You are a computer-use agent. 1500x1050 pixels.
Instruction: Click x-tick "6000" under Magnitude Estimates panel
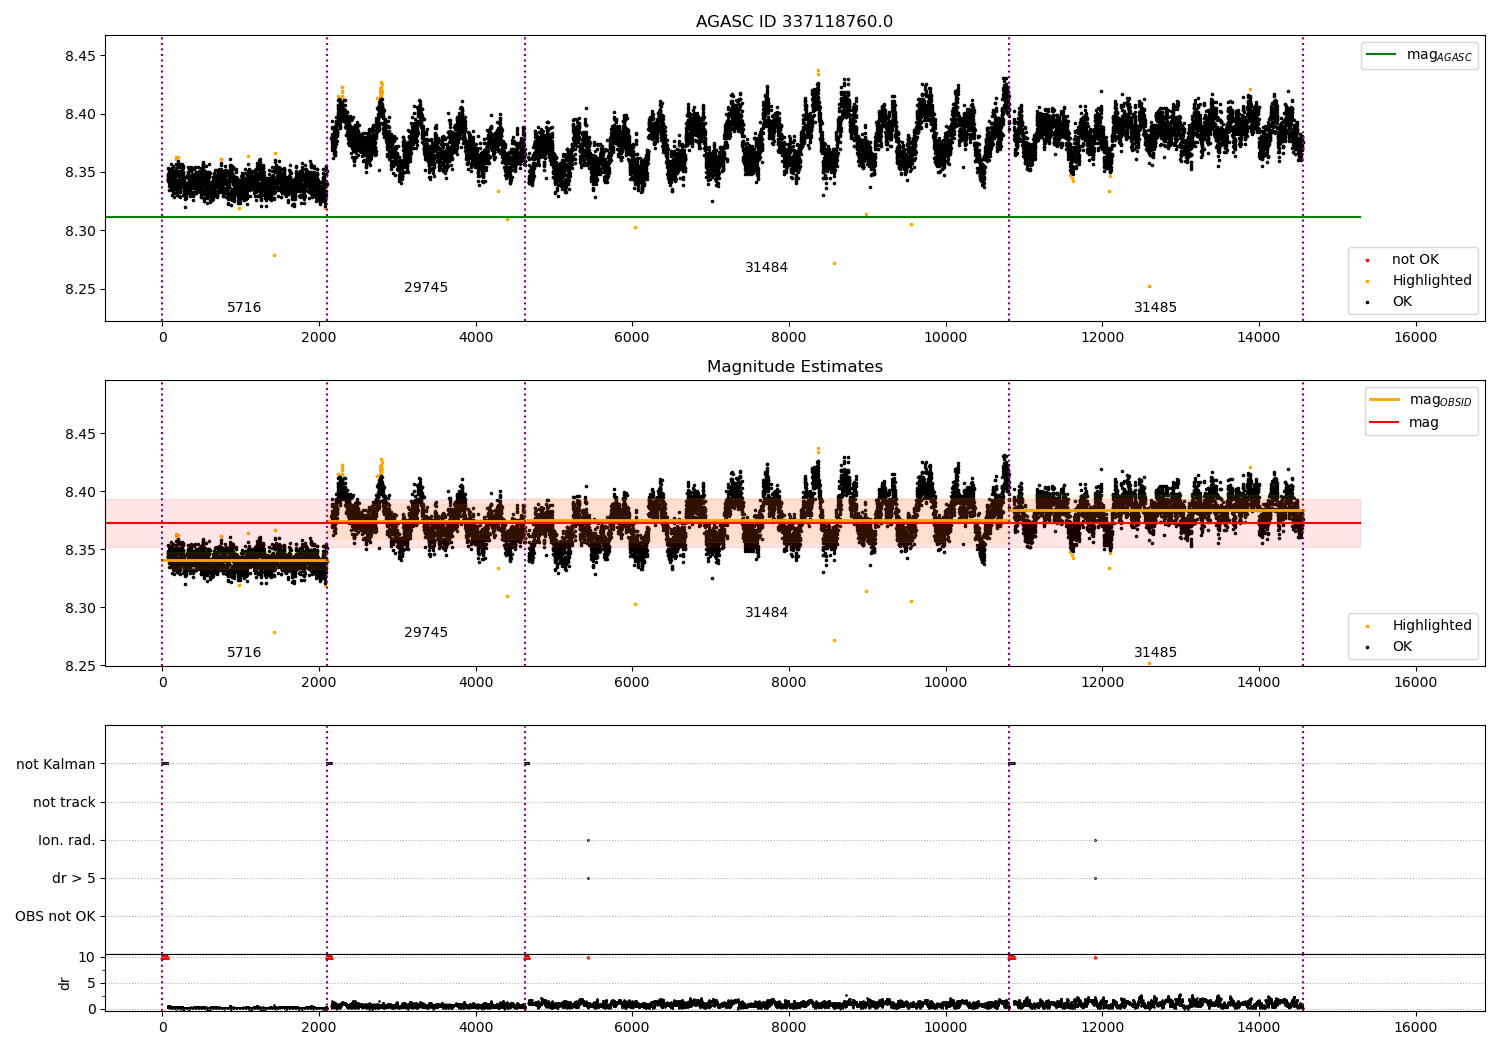tap(632, 682)
